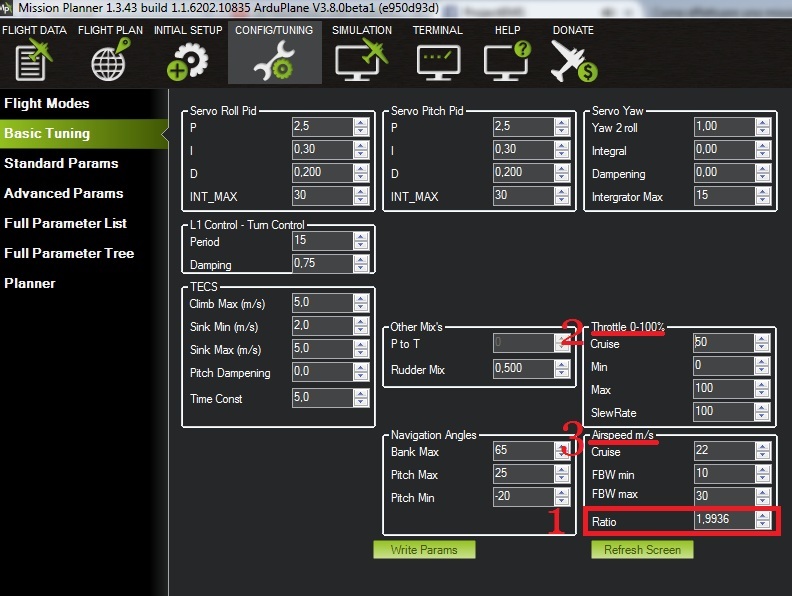This screenshot has height=596, width=792.
Task: Click Servo Roll Pid I stepper
Action: (361, 150)
